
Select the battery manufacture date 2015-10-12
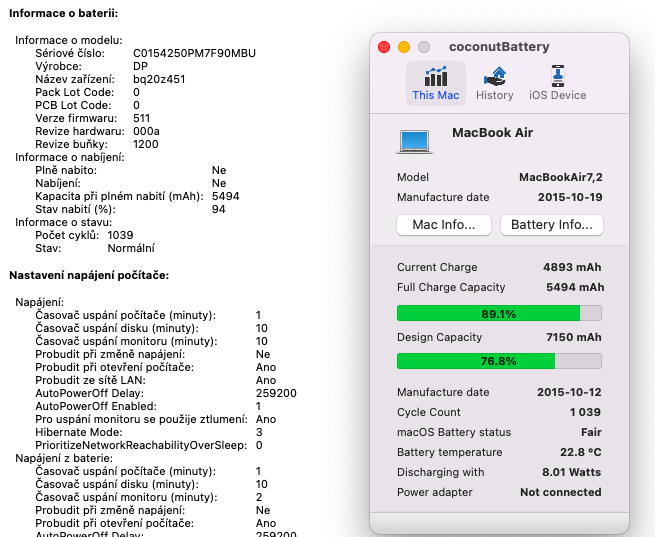tap(569, 392)
